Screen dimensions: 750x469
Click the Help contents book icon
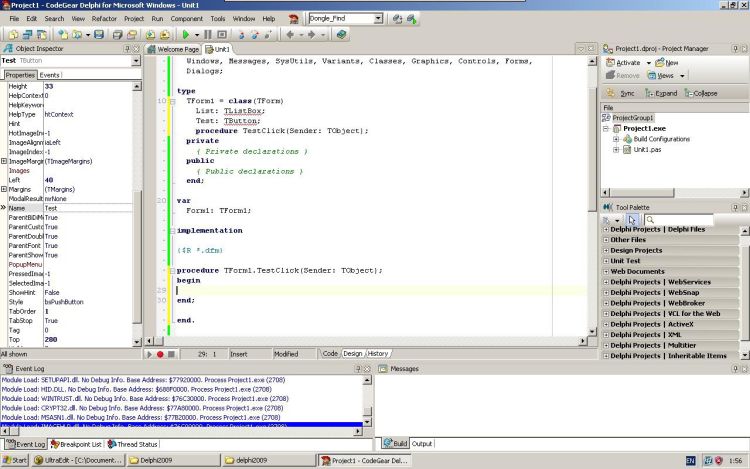click(341, 34)
